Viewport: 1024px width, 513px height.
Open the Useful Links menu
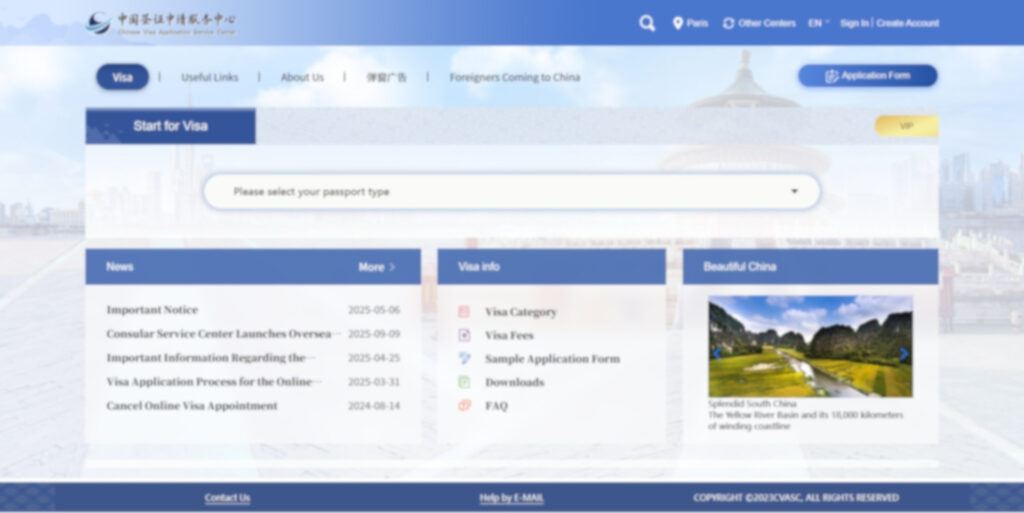pos(210,77)
